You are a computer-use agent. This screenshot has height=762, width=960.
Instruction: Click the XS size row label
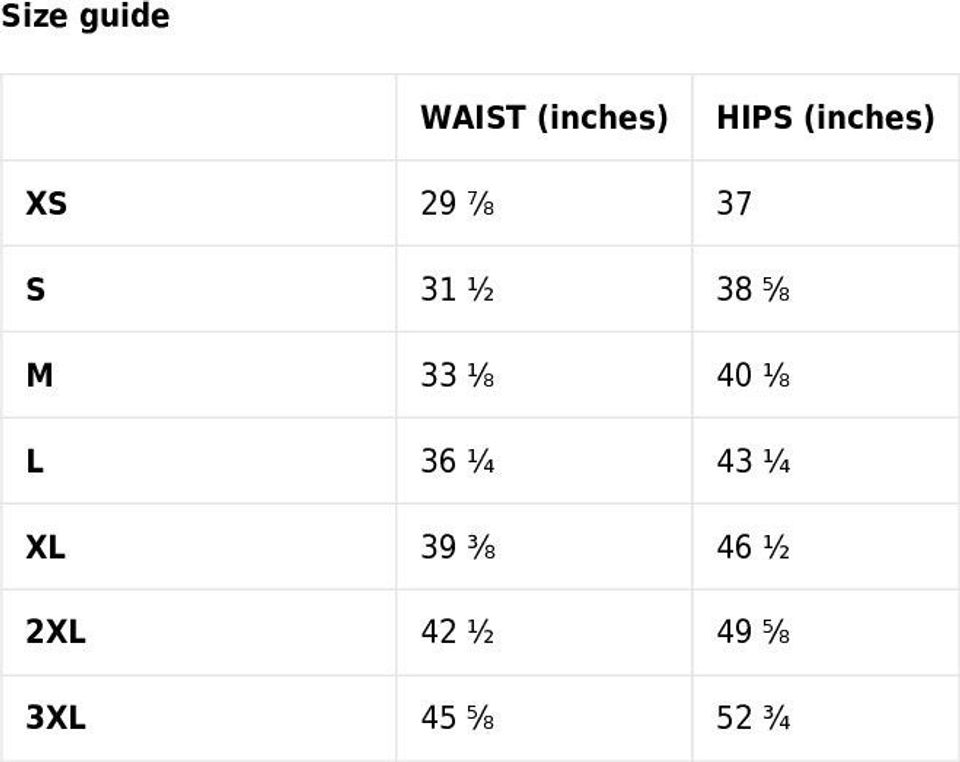pos(47,204)
